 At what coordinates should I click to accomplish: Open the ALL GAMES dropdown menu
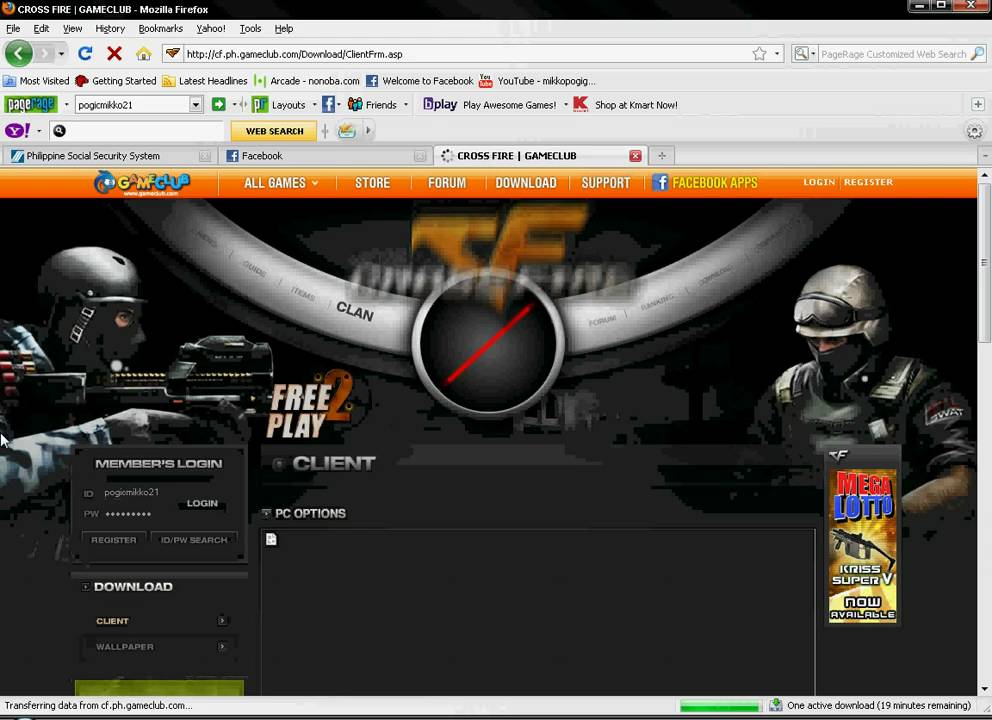click(281, 183)
